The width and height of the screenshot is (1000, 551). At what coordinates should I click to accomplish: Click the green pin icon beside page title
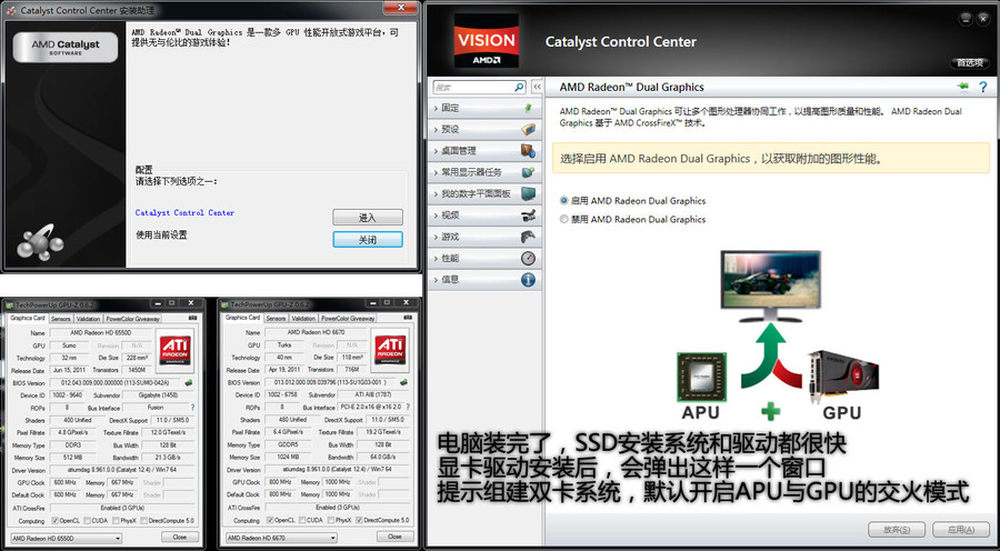(x=962, y=86)
